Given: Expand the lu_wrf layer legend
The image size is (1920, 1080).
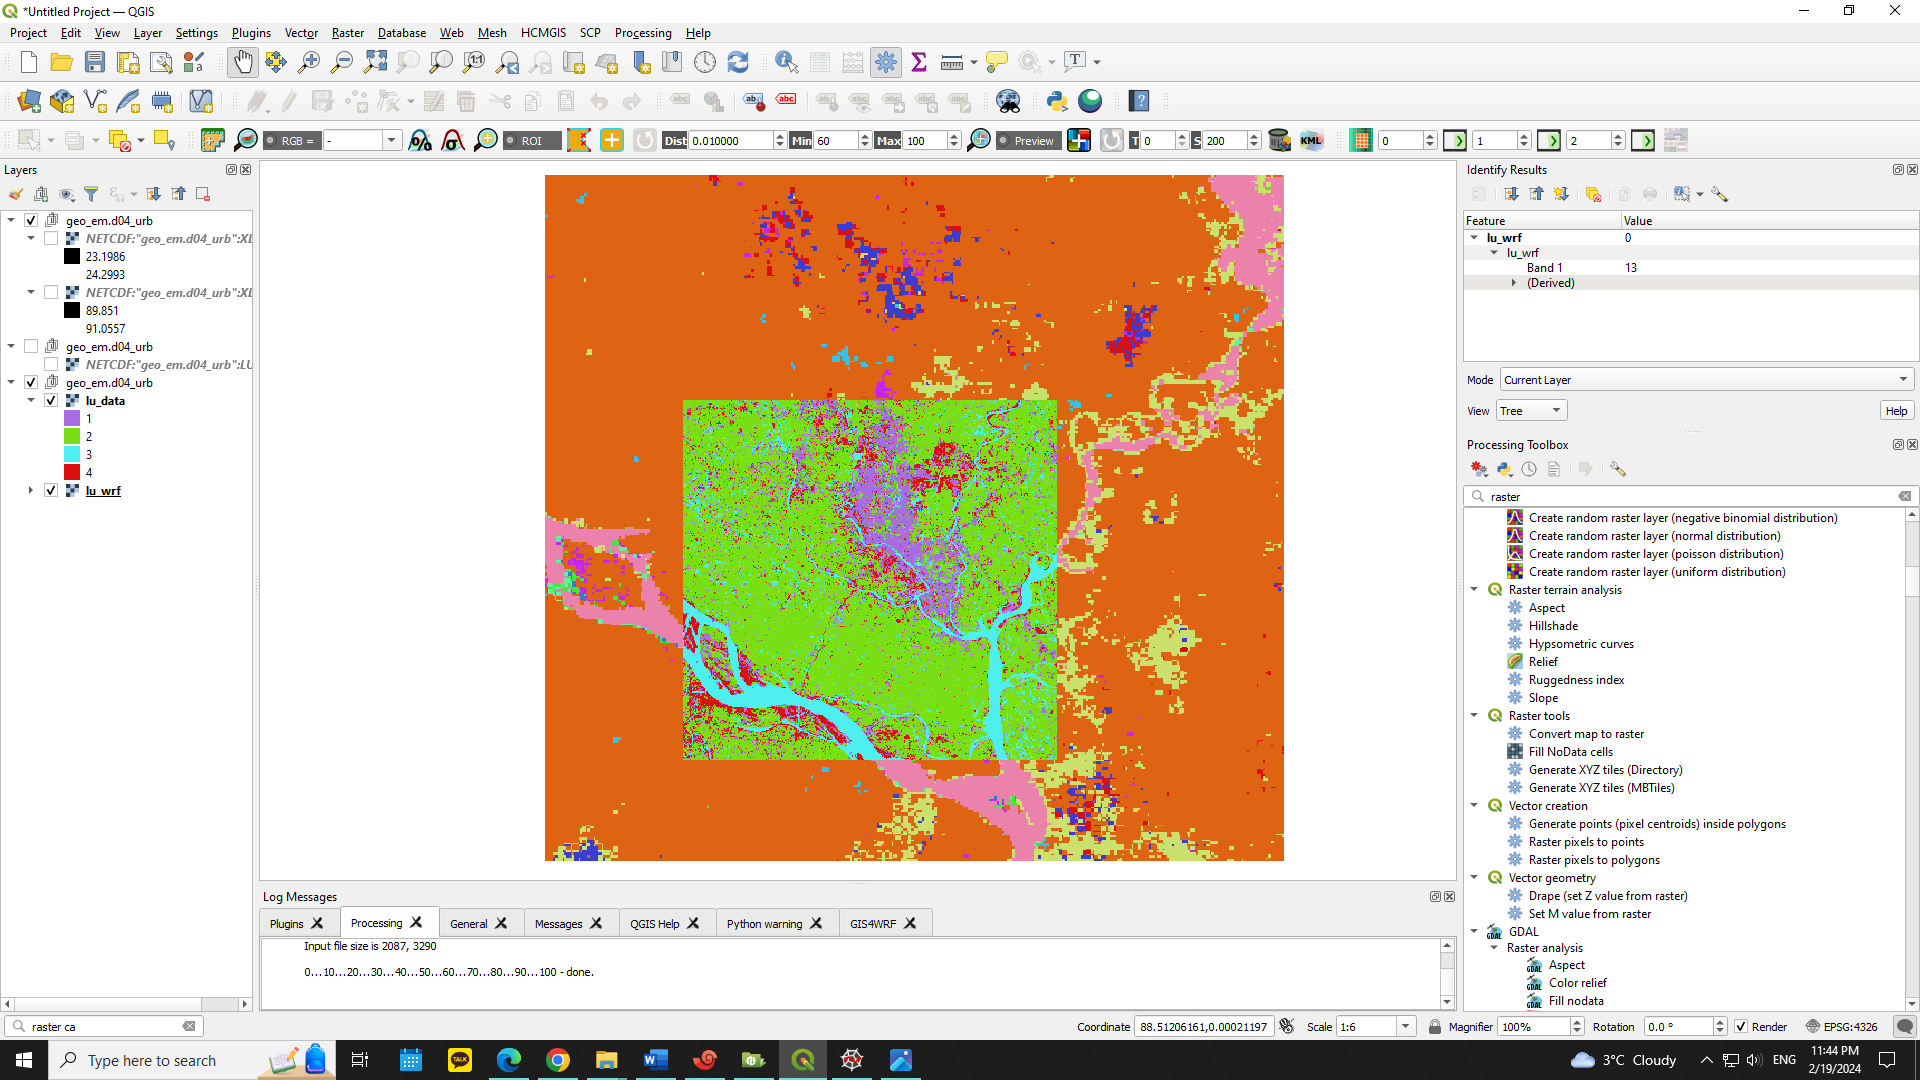Looking at the screenshot, I should (31, 490).
